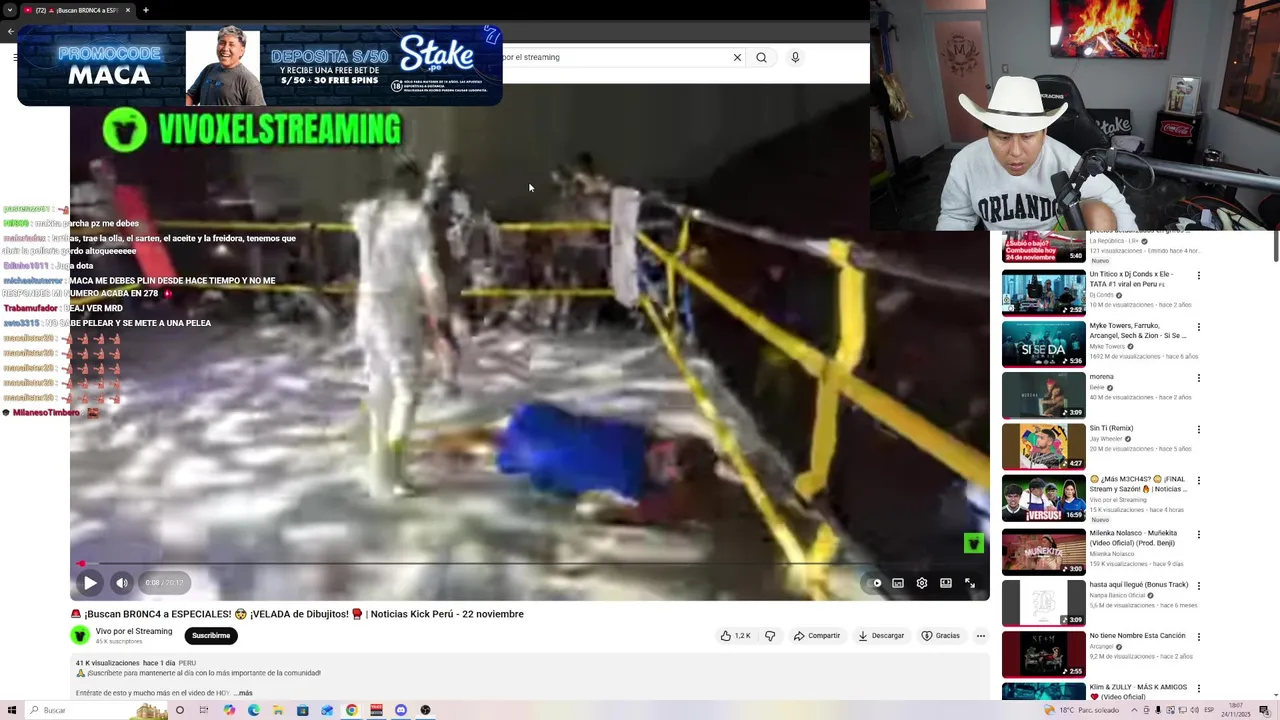Click the Suscribirme button
The height and width of the screenshot is (720, 1280).
pos(211,636)
